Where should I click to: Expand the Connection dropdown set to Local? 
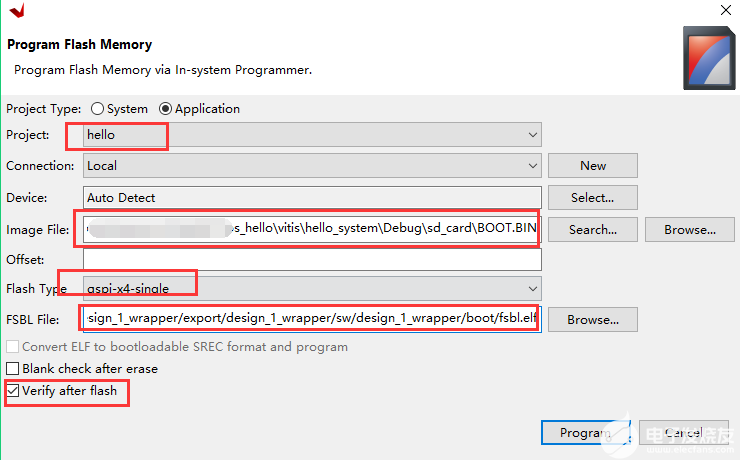pyautogui.click(x=310, y=166)
